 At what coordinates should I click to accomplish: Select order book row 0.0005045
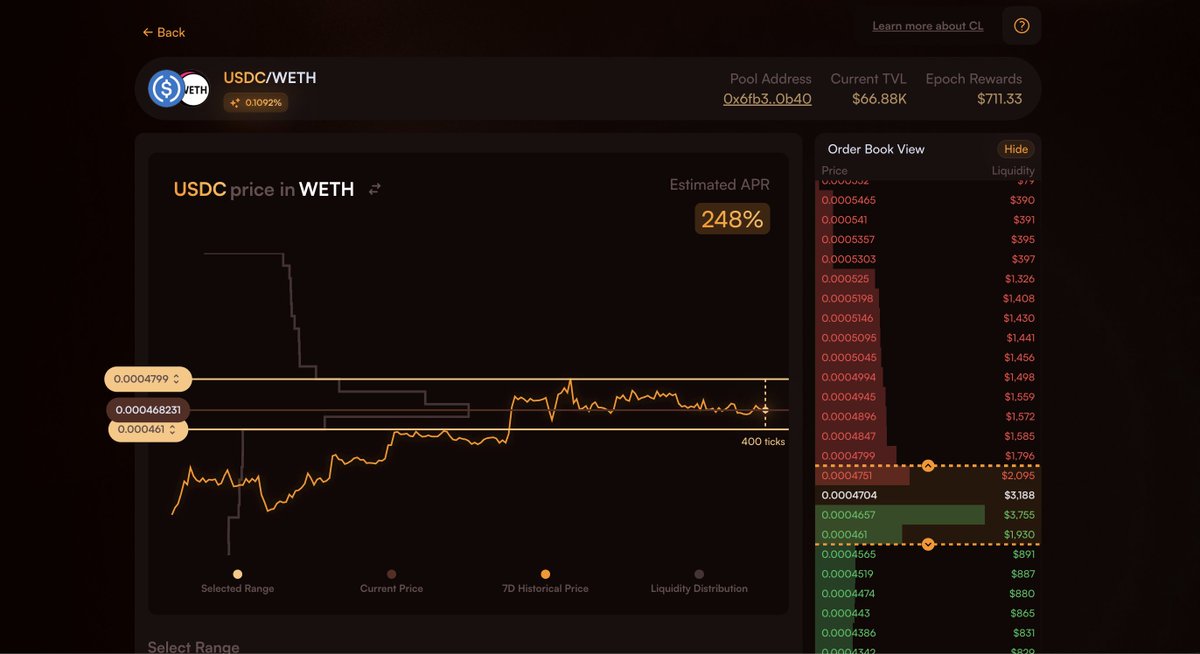pos(928,357)
